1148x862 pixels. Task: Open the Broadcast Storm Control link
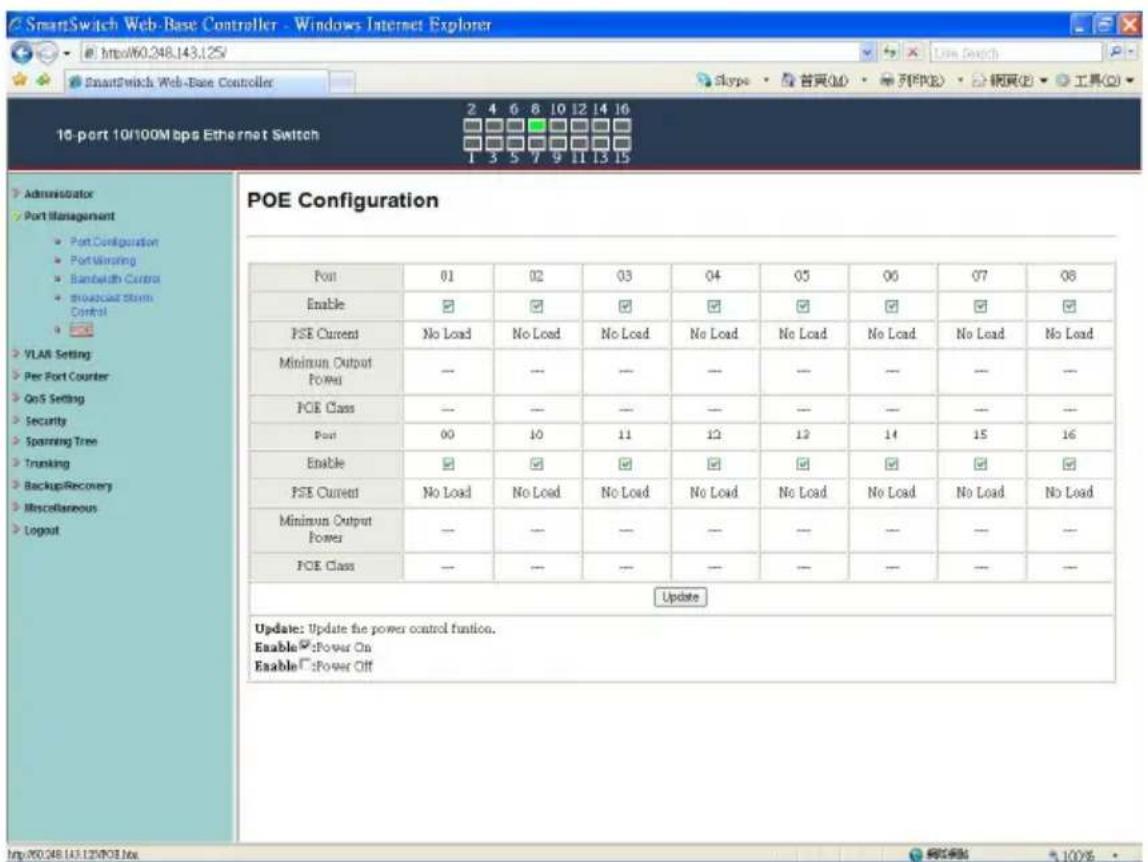pyautogui.click(x=111, y=305)
